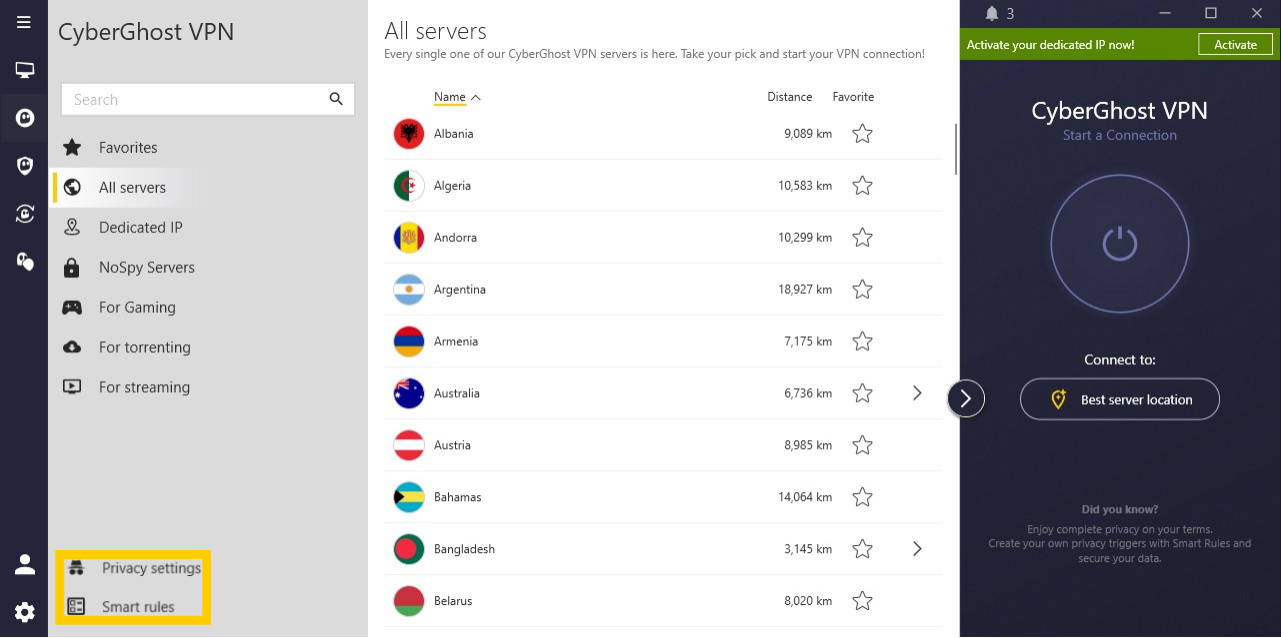Open the account profile icon

pyautogui.click(x=24, y=564)
